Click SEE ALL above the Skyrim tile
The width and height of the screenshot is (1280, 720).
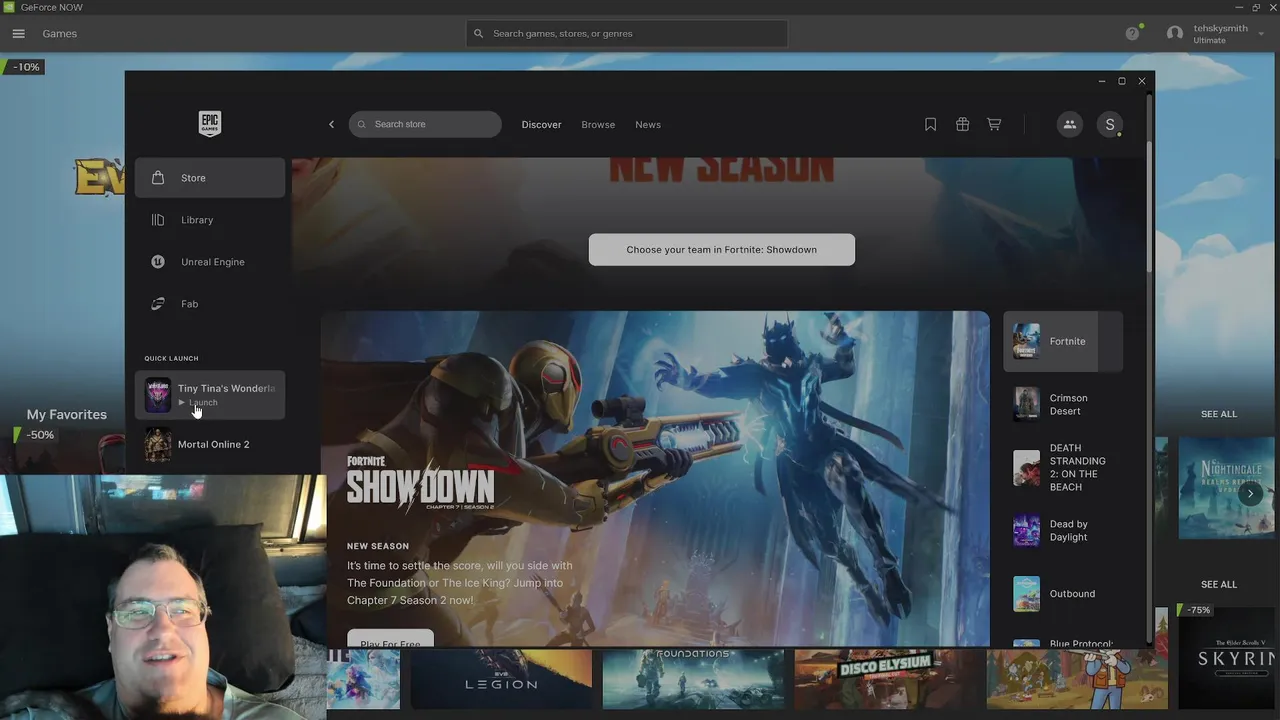click(1218, 584)
